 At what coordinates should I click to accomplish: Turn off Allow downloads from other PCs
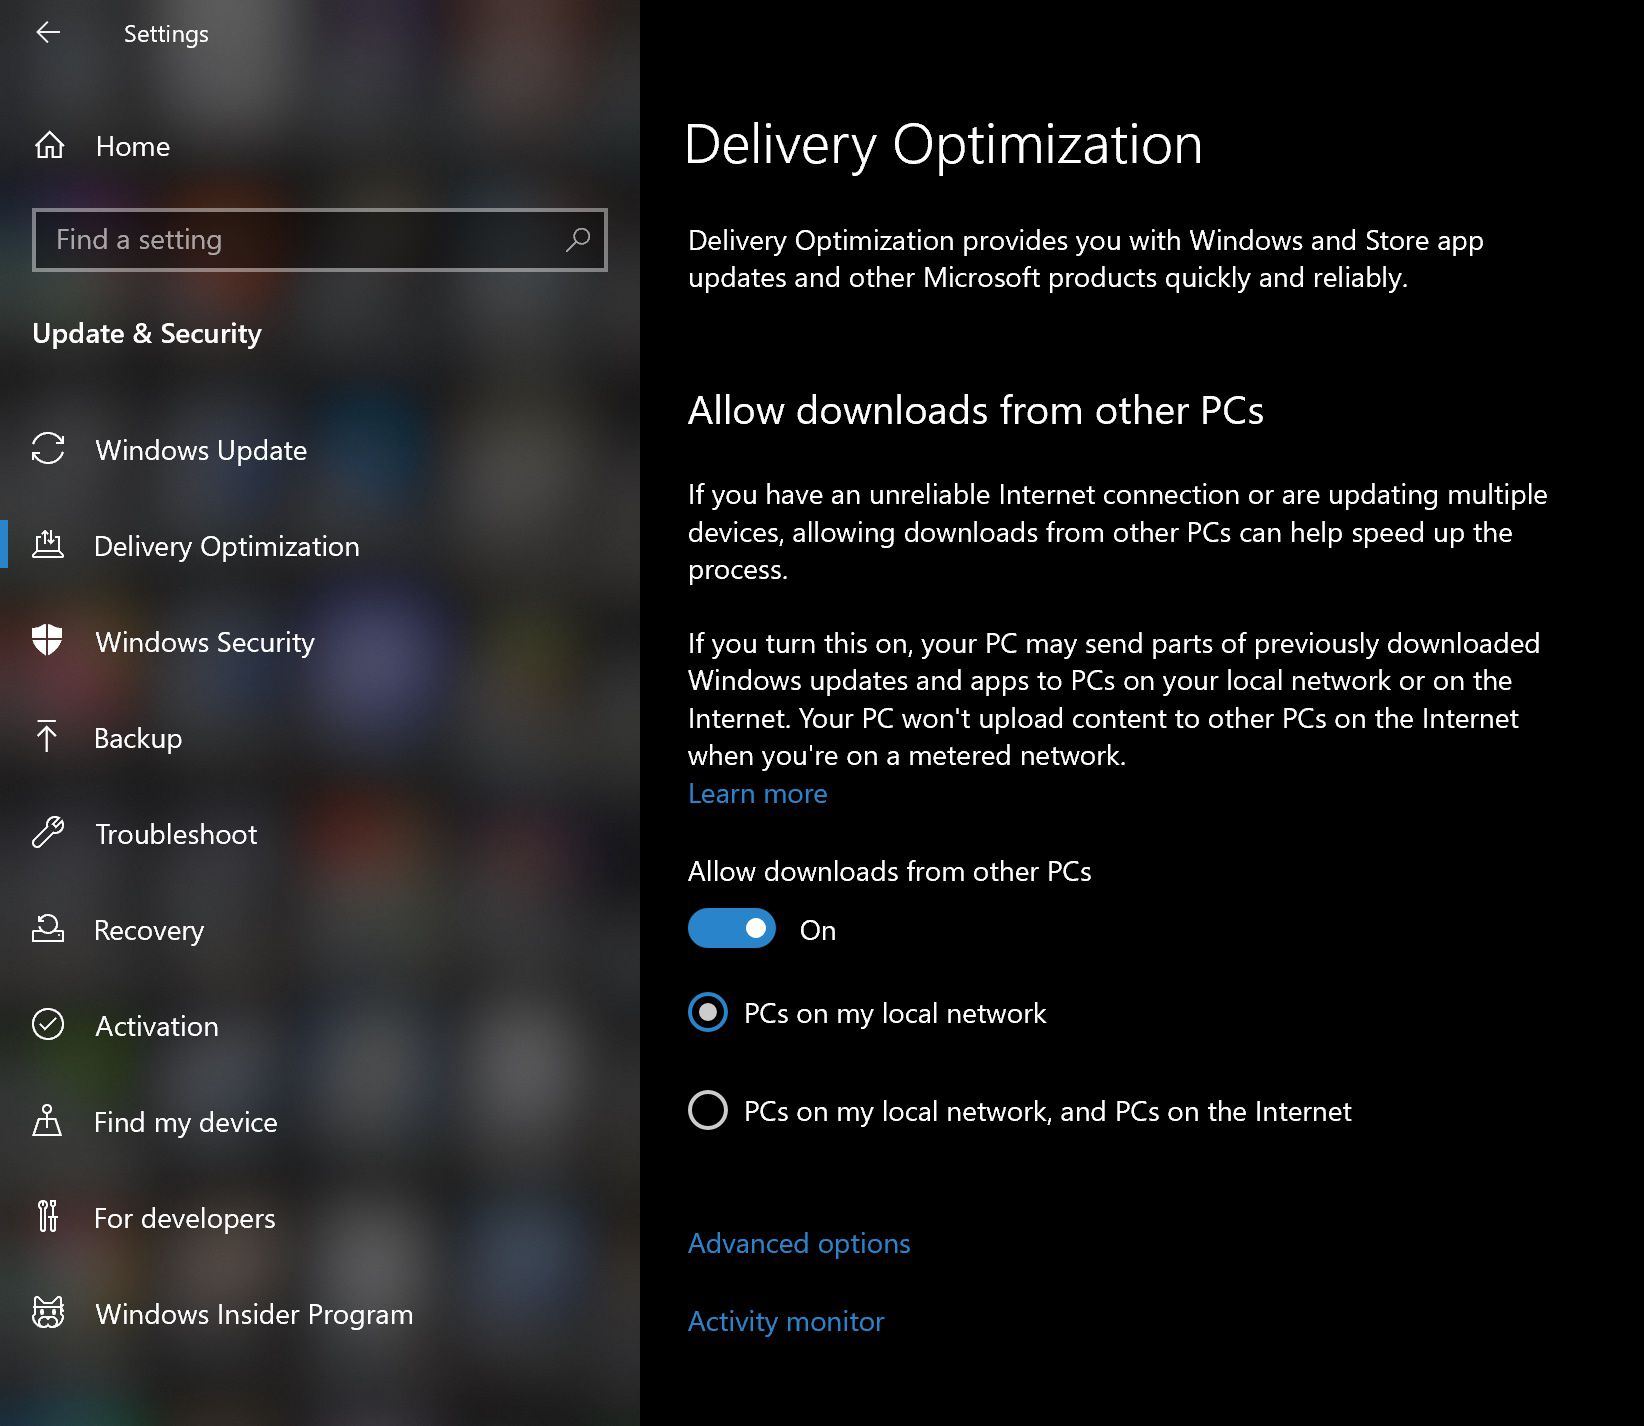[732, 929]
